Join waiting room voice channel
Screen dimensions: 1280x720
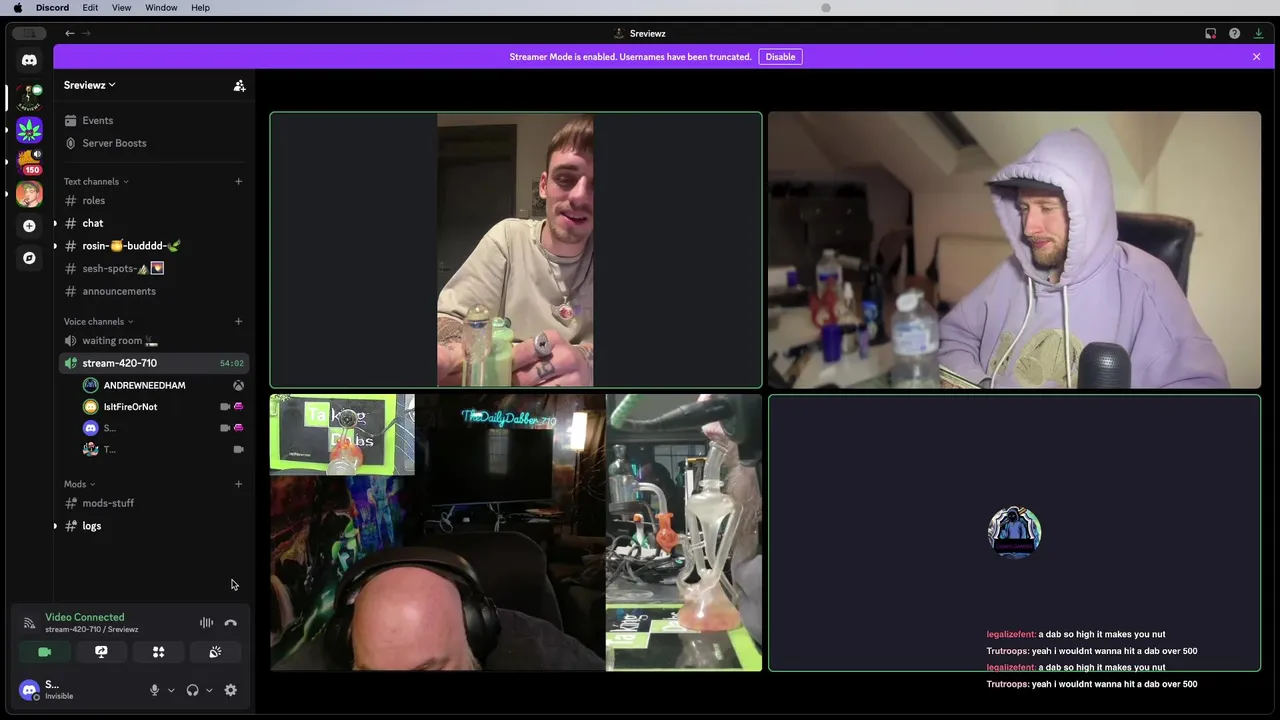tap(153, 341)
